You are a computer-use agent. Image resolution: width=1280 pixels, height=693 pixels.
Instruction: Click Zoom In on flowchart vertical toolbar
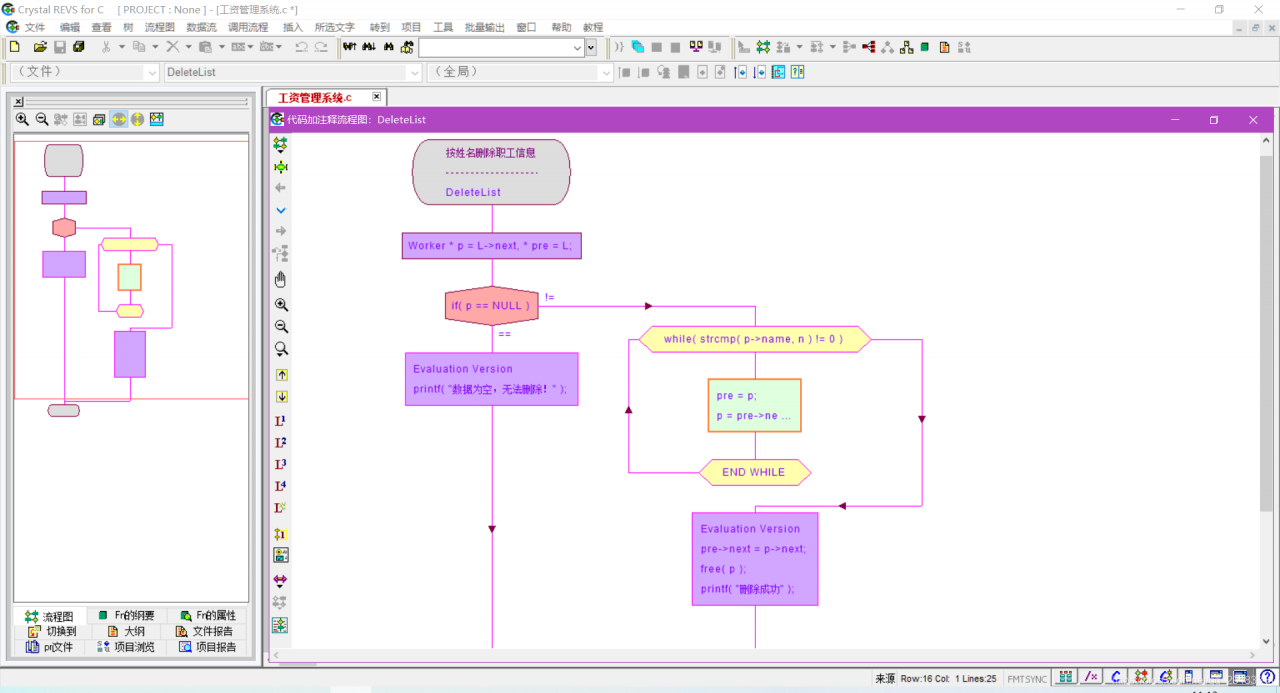point(281,305)
